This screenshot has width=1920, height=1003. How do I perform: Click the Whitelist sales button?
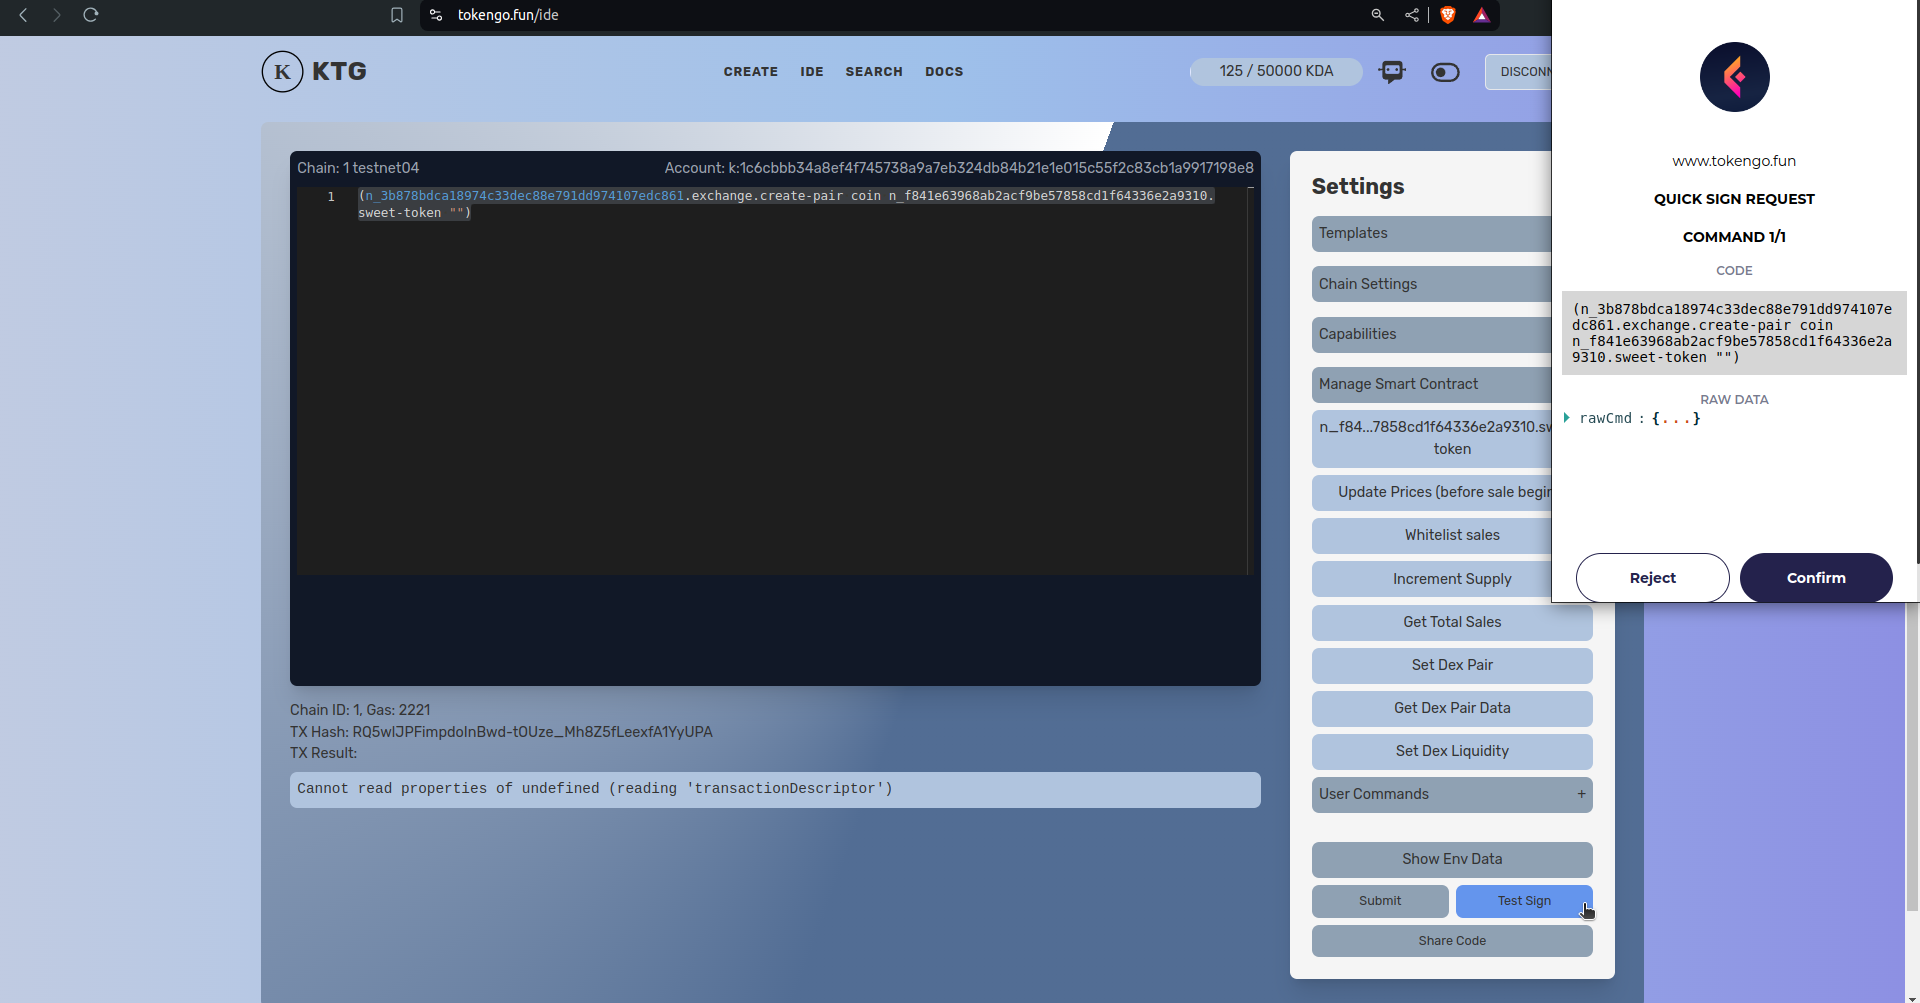(1431, 535)
